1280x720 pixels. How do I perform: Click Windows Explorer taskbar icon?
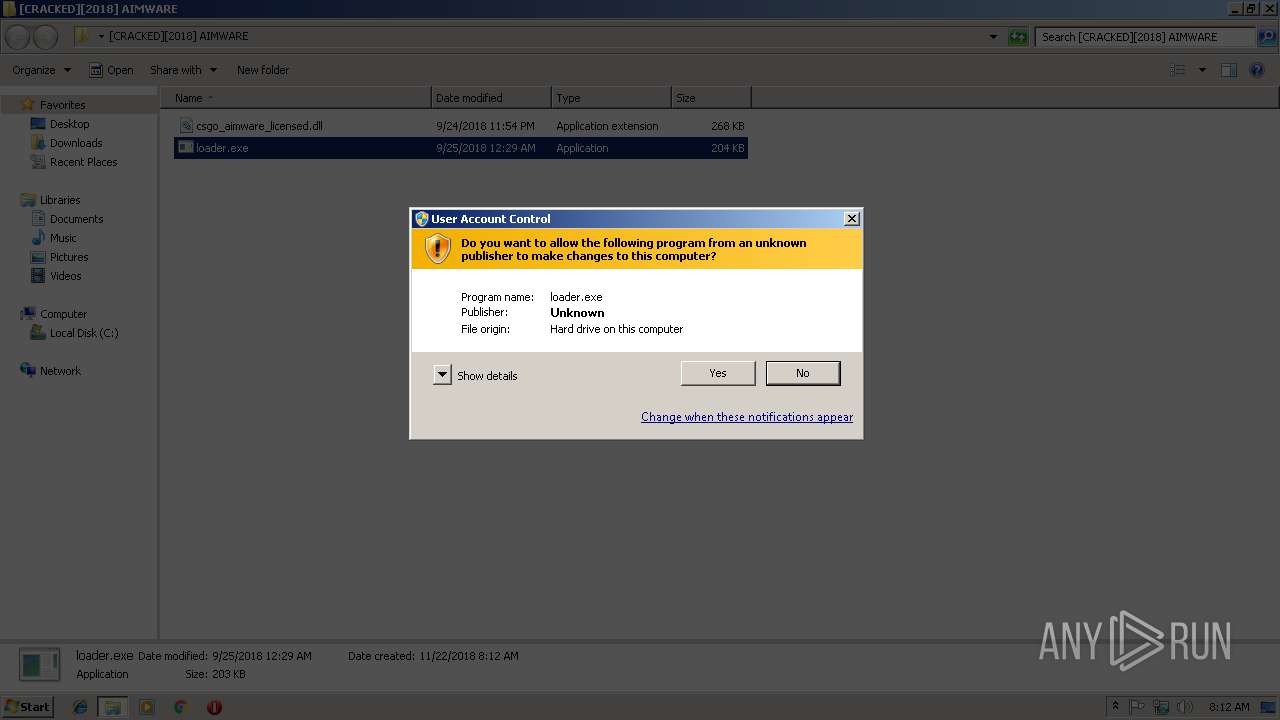[x=113, y=707]
